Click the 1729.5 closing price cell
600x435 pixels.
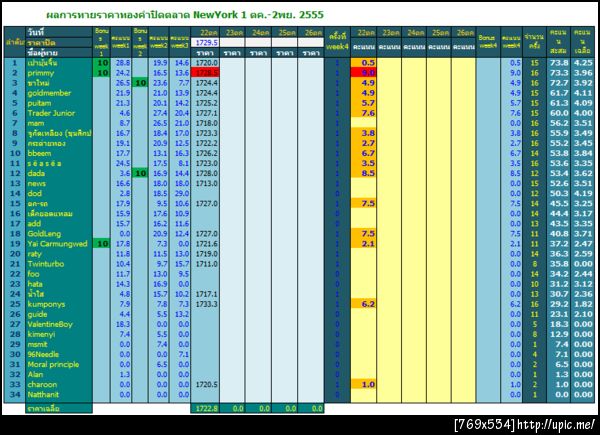205,42
